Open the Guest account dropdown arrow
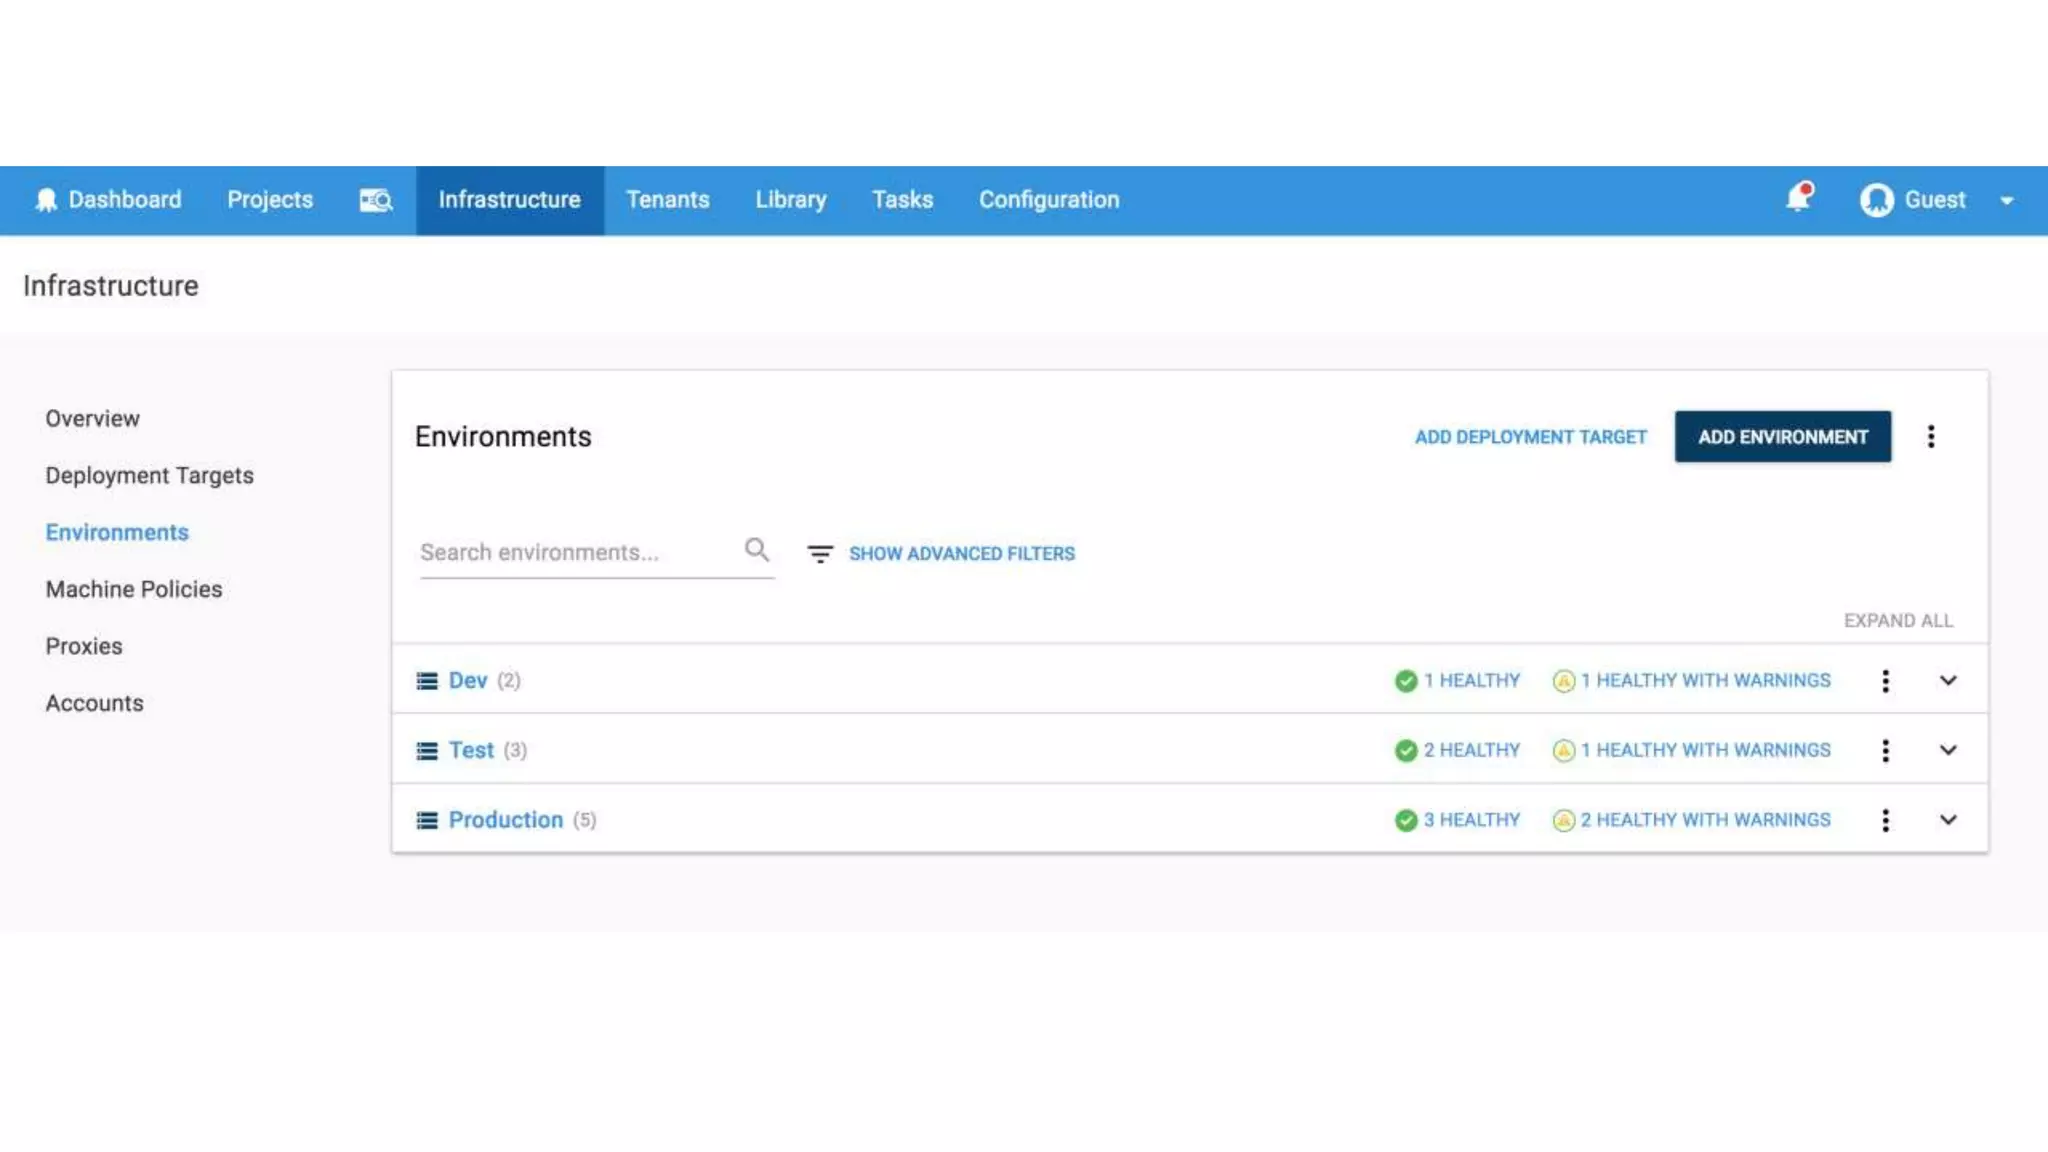This screenshot has width=2048, height=1152. coord(2006,201)
